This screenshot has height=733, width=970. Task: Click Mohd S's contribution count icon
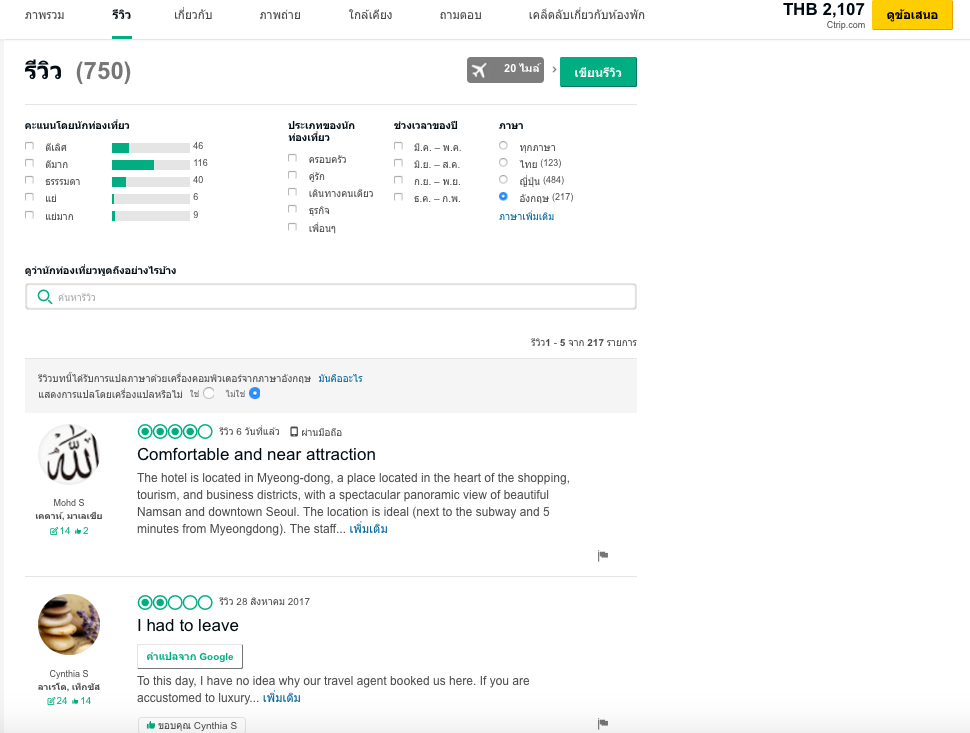coord(54,531)
